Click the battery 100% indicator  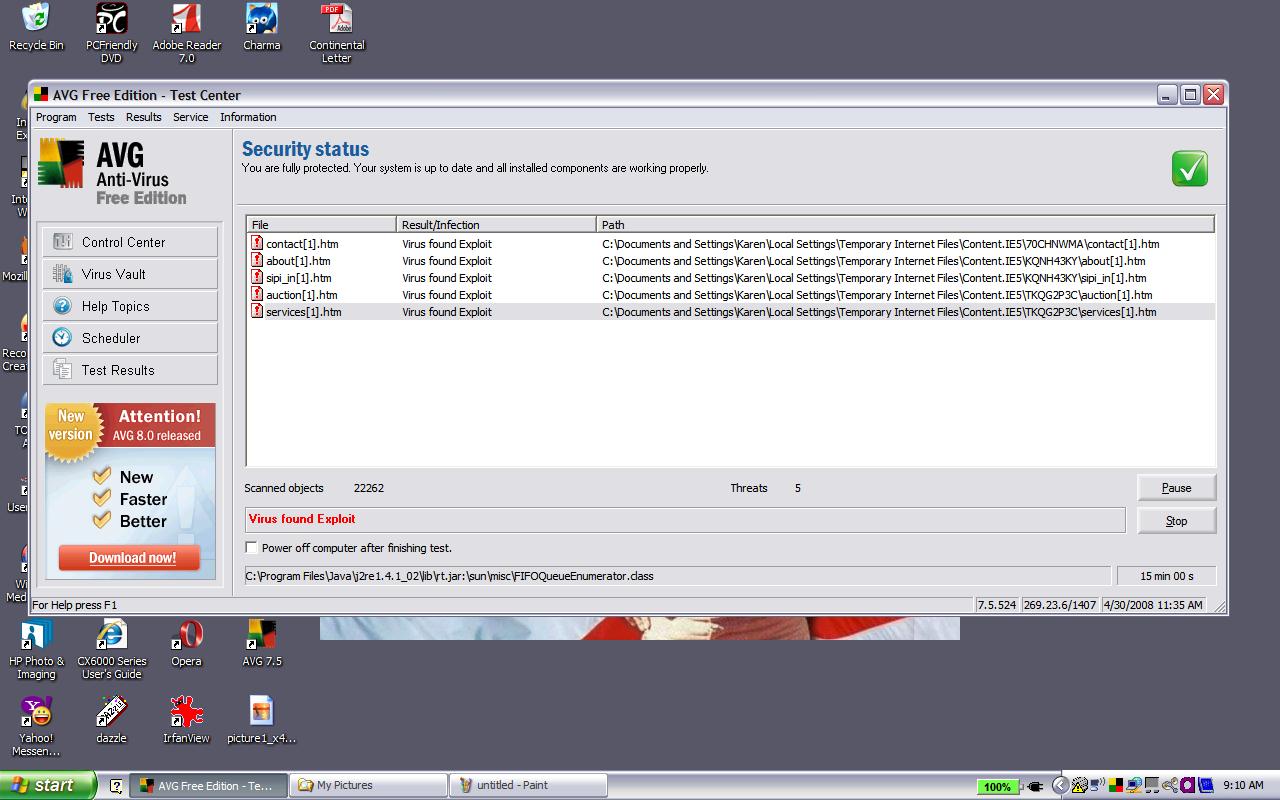pos(997,786)
